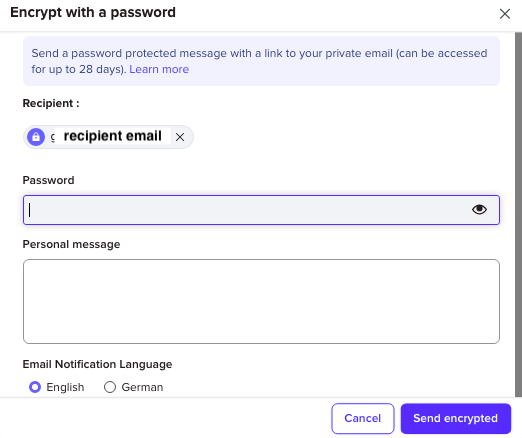Click the English label text
Screen dimensions: 522x438
tap(65, 387)
